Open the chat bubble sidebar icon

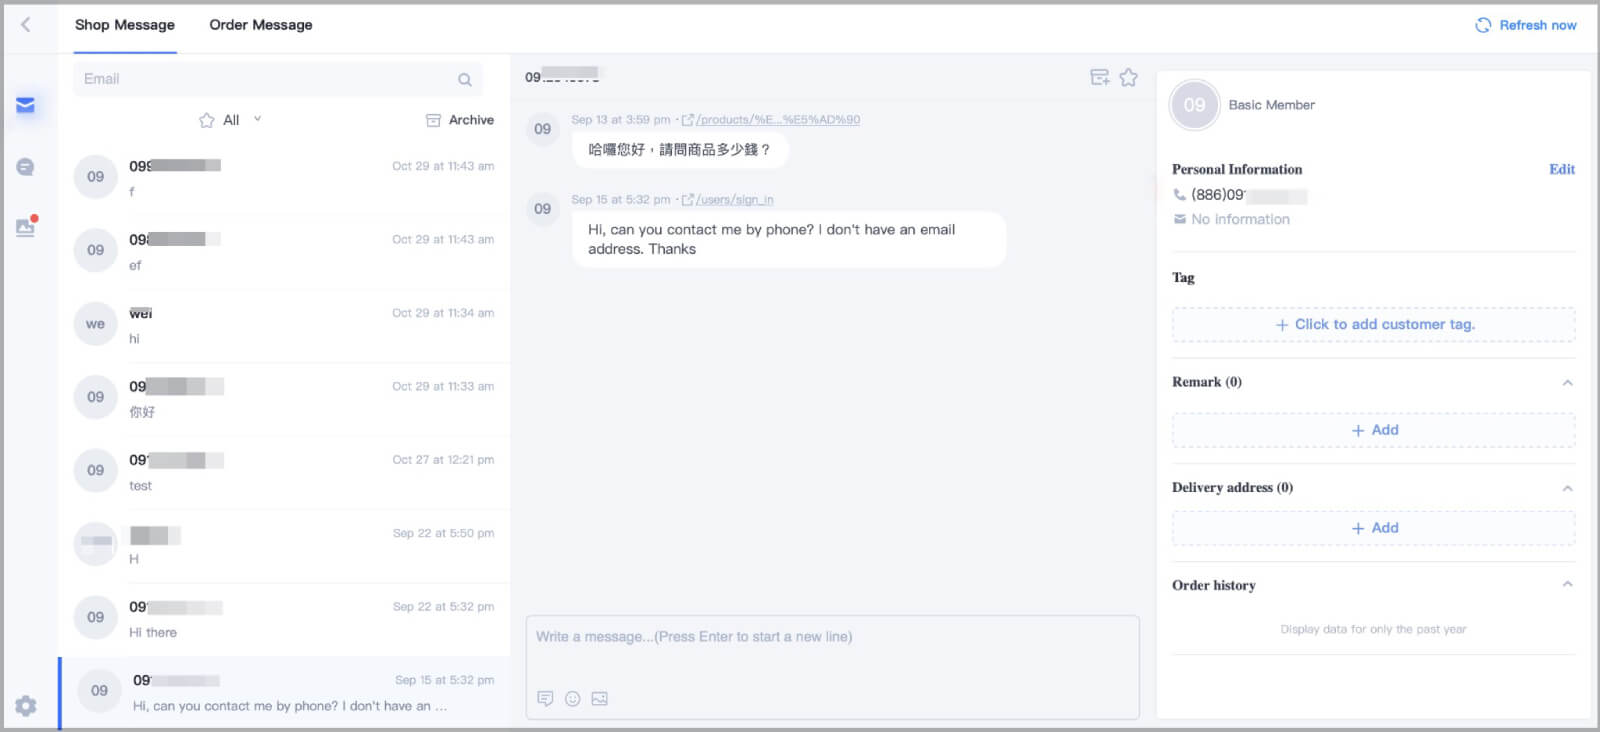[25, 167]
